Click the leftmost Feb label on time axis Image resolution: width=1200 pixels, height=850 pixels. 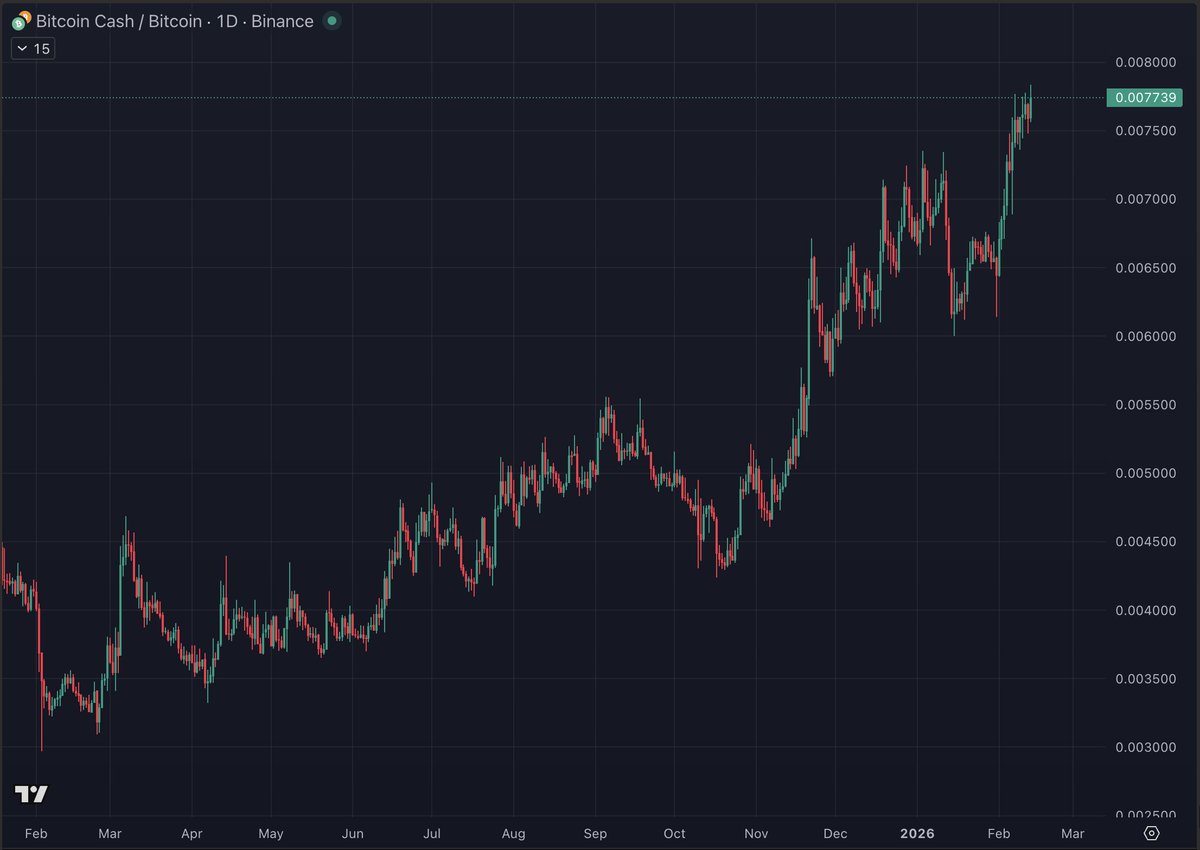(x=36, y=833)
